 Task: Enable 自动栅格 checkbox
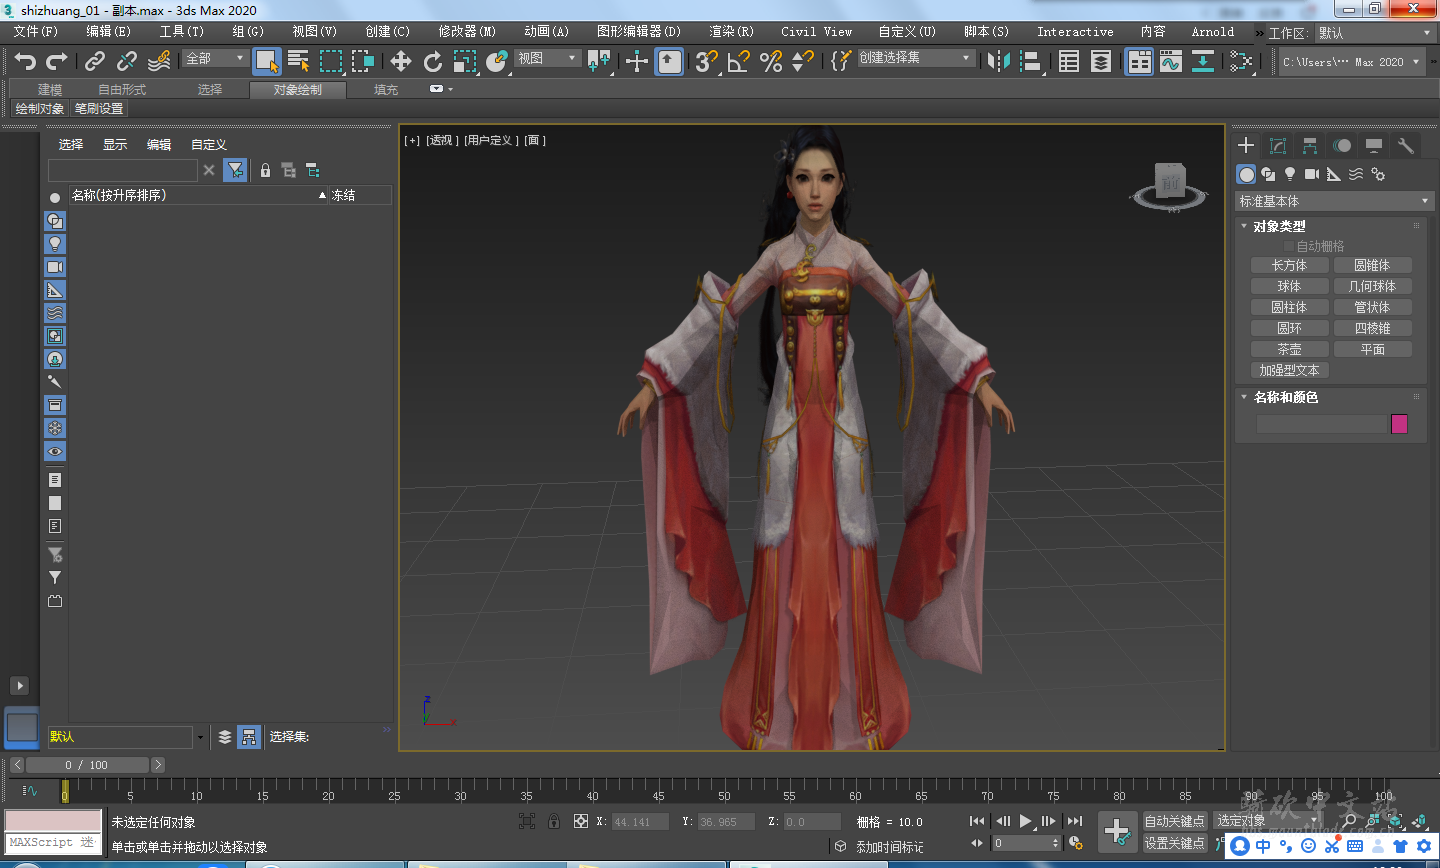(1289, 246)
